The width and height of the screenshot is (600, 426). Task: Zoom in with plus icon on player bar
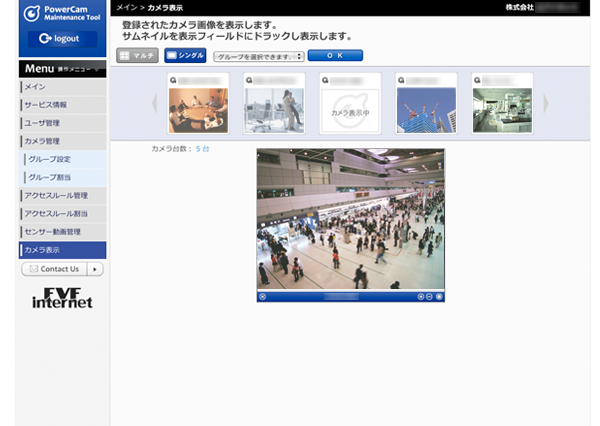point(421,297)
